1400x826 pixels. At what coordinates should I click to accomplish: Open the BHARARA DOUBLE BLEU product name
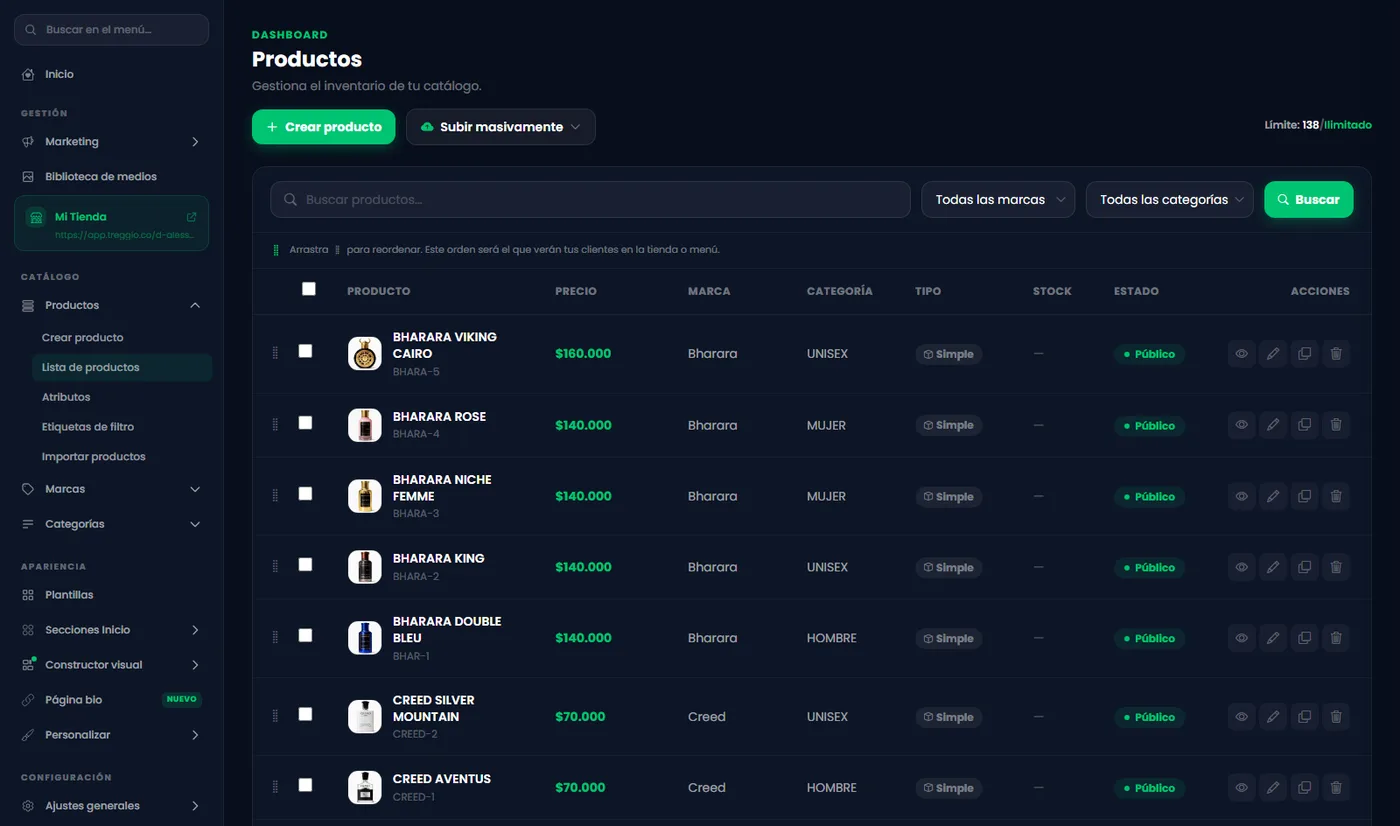point(447,629)
